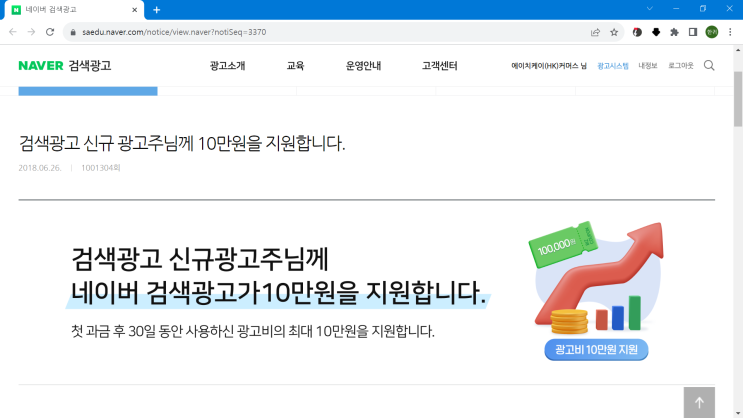This screenshot has width=743, height=418.
Task: Open 내정보 link
Action: point(648,66)
